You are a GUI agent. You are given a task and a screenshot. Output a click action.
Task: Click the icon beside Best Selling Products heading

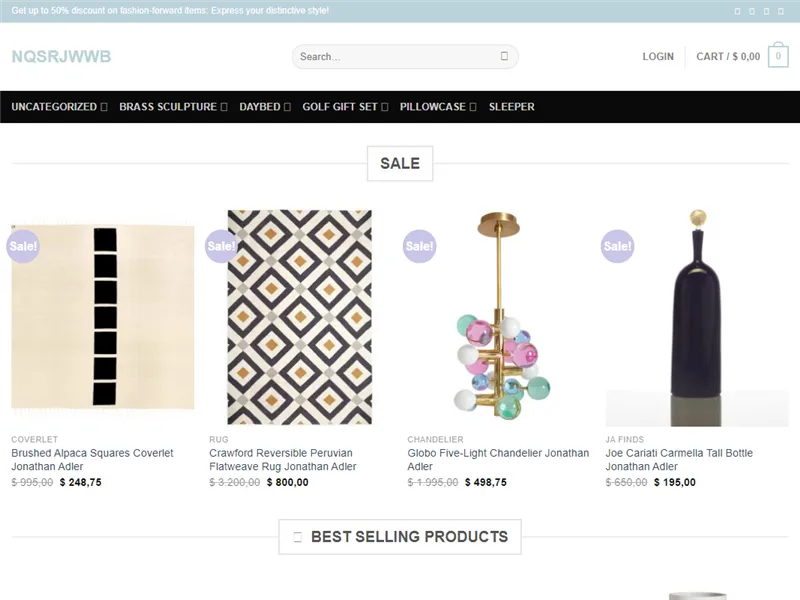296,536
